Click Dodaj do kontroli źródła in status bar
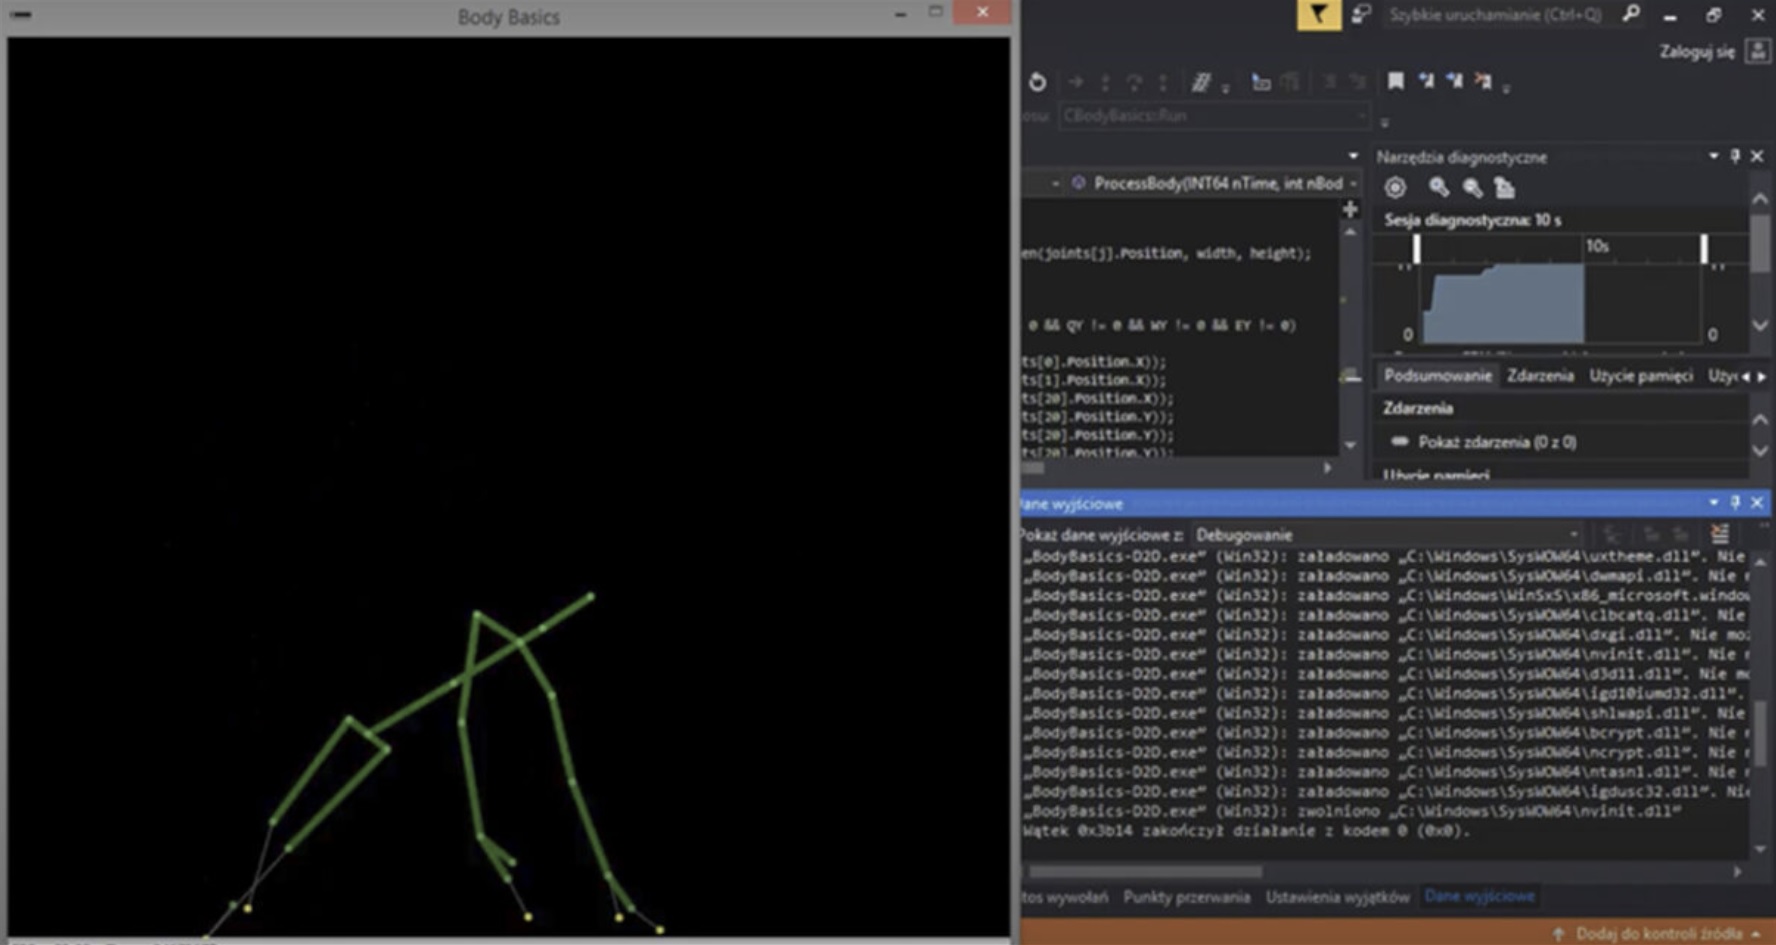Screen dimensions: 1776x945 coord(1658,933)
